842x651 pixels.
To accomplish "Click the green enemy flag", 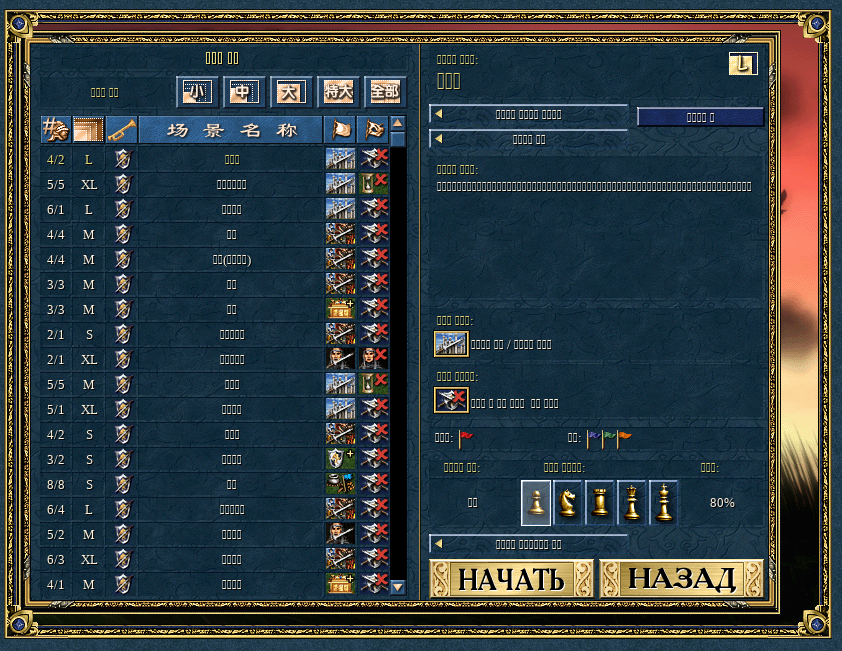I will point(609,439).
